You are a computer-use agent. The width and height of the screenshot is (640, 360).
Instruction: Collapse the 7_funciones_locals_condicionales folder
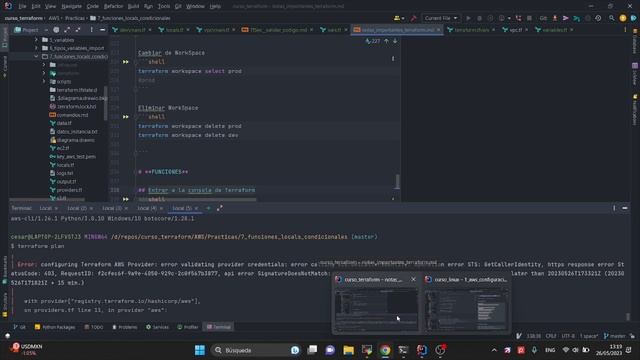[36, 56]
